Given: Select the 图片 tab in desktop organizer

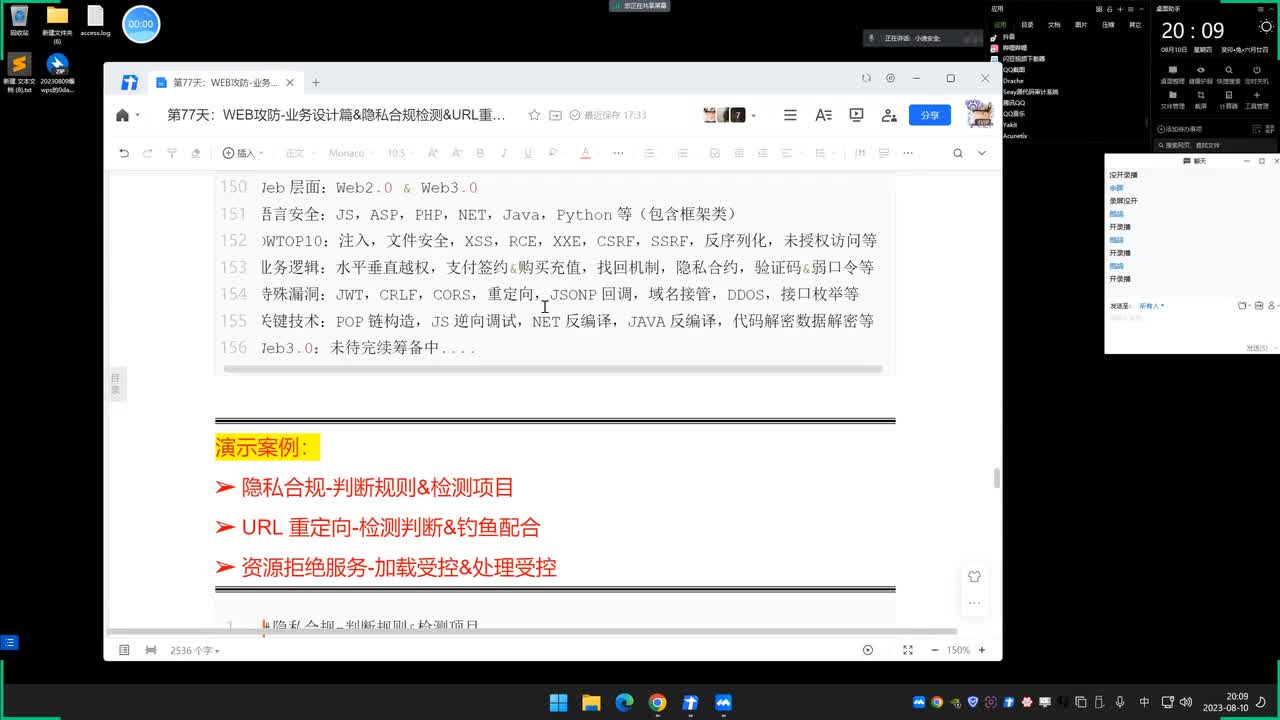Looking at the screenshot, I should (1081, 24).
